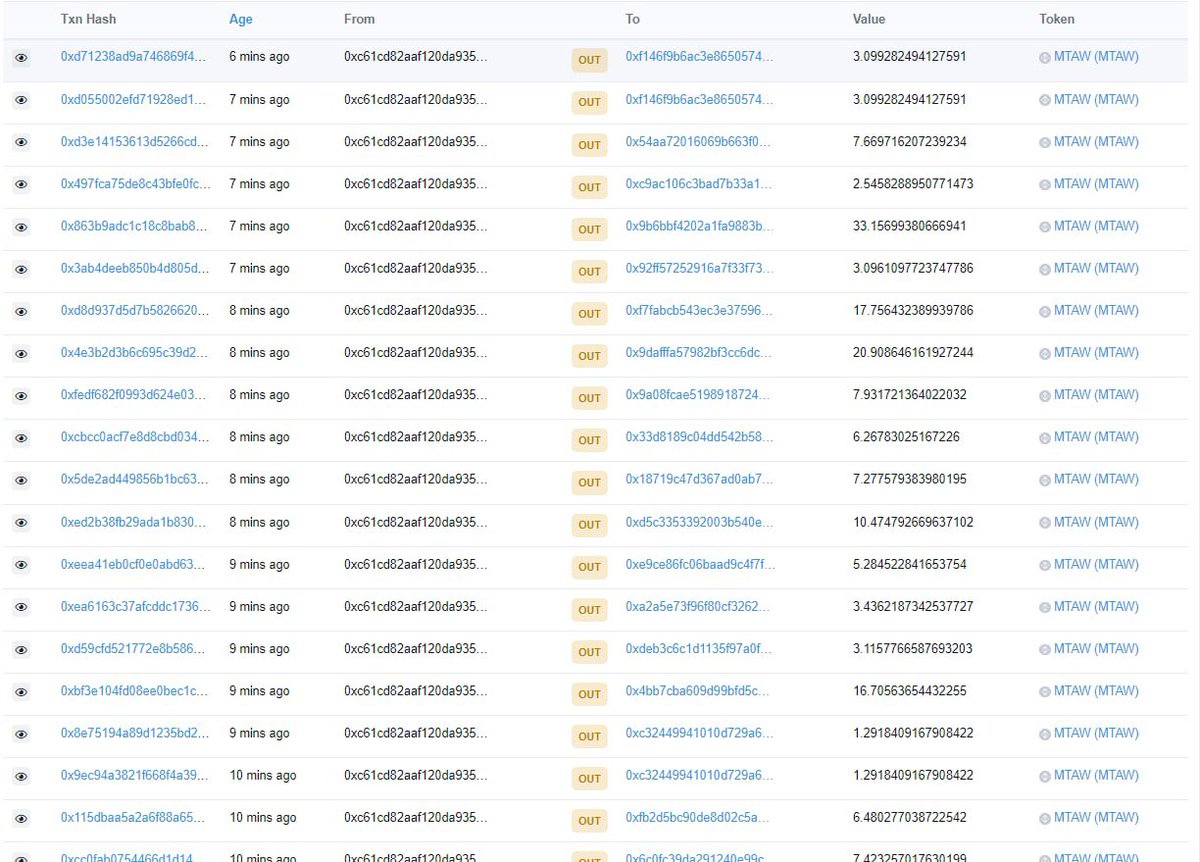Click From address in 0xd71238ad9a746869f4 row
1200x862 pixels.
(x=416, y=57)
